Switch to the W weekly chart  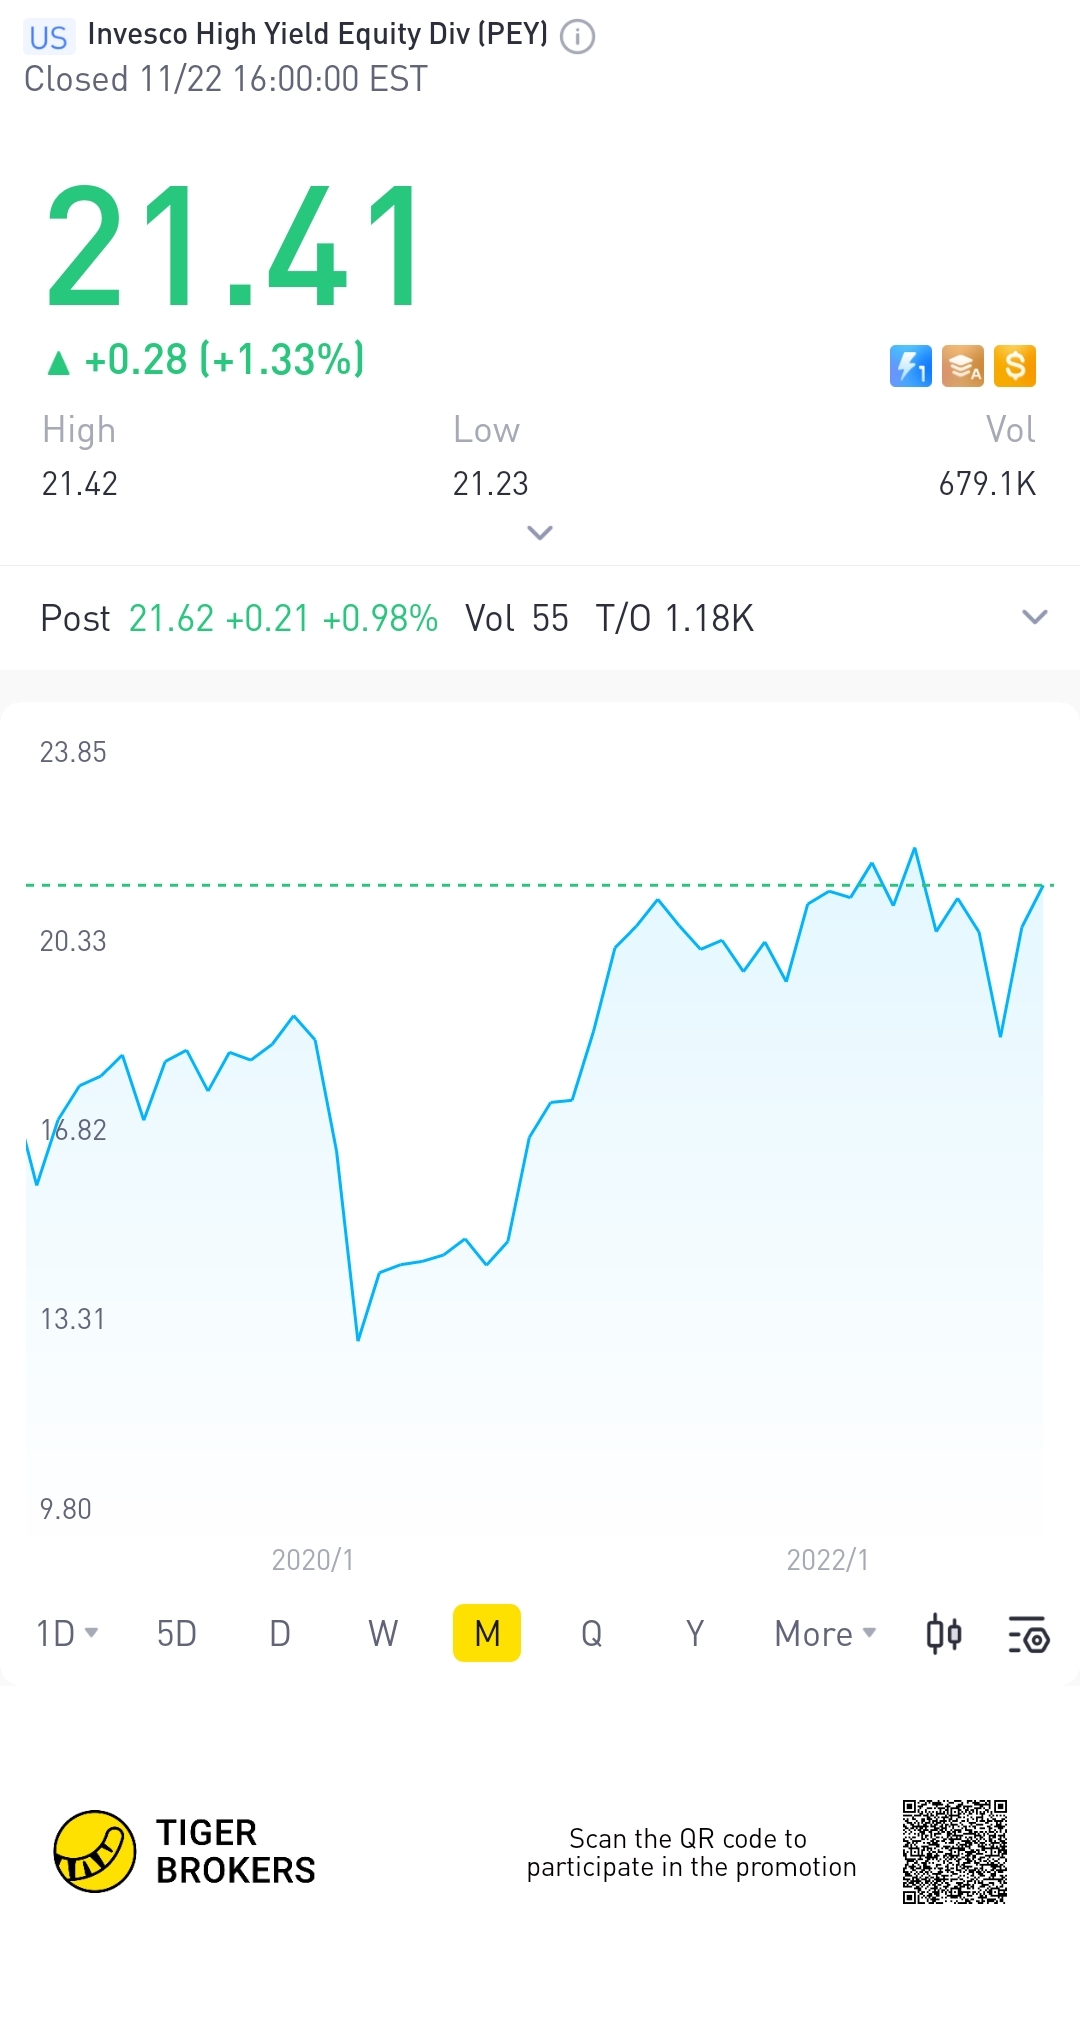click(x=383, y=1634)
